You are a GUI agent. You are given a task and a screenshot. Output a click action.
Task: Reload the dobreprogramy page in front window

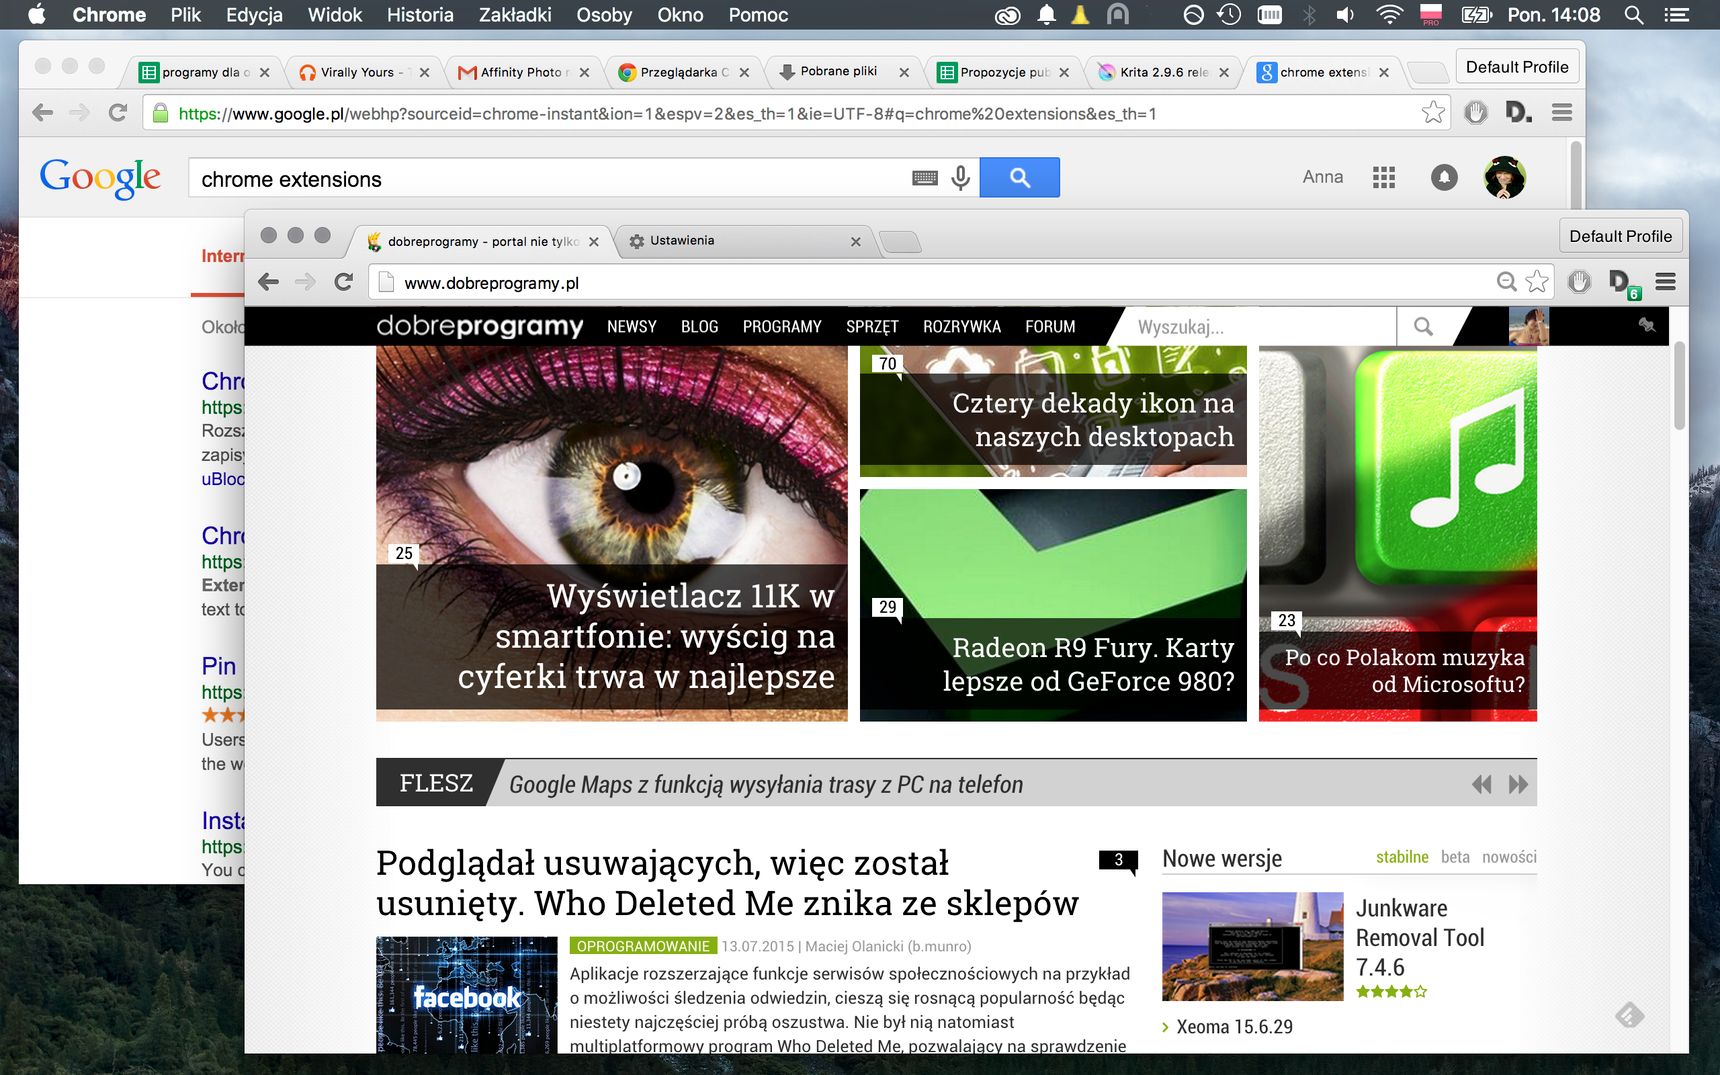344,282
